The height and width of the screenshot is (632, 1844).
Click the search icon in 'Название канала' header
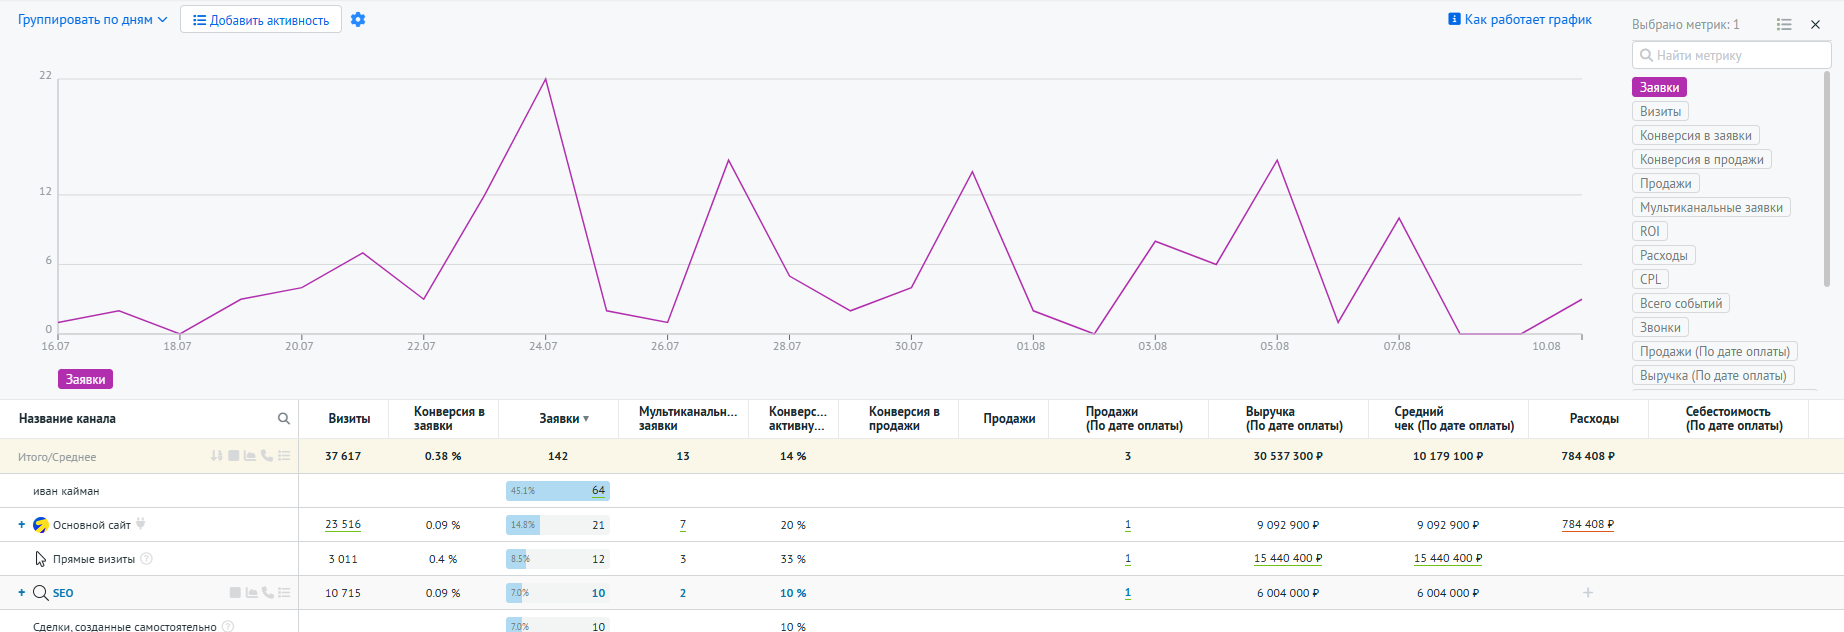click(284, 419)
